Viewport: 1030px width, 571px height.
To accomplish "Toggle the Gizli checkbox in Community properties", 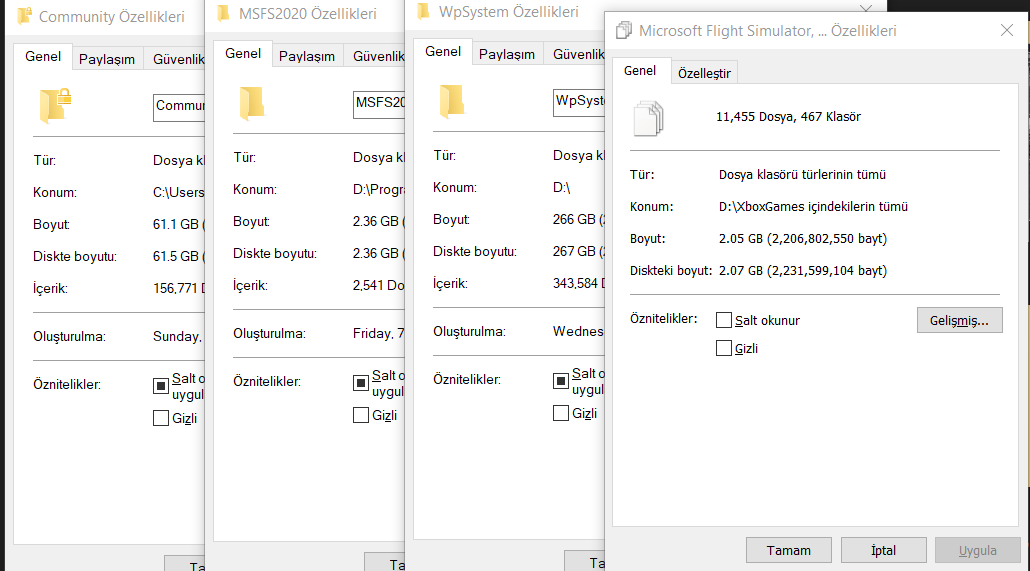I will pos(161,418).
